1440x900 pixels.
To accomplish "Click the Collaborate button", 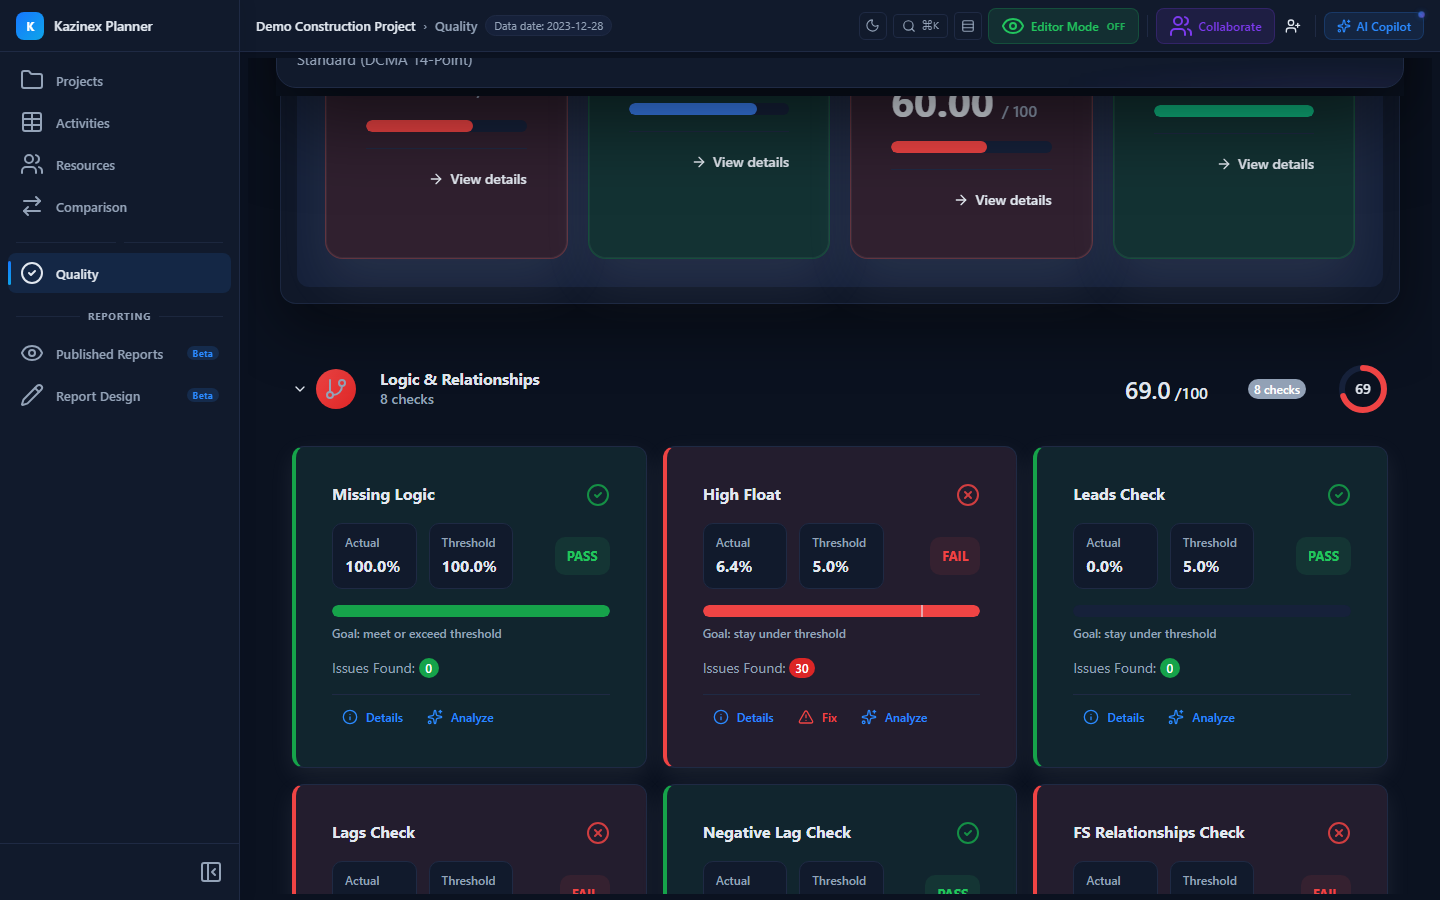I will click(1215, 26).
